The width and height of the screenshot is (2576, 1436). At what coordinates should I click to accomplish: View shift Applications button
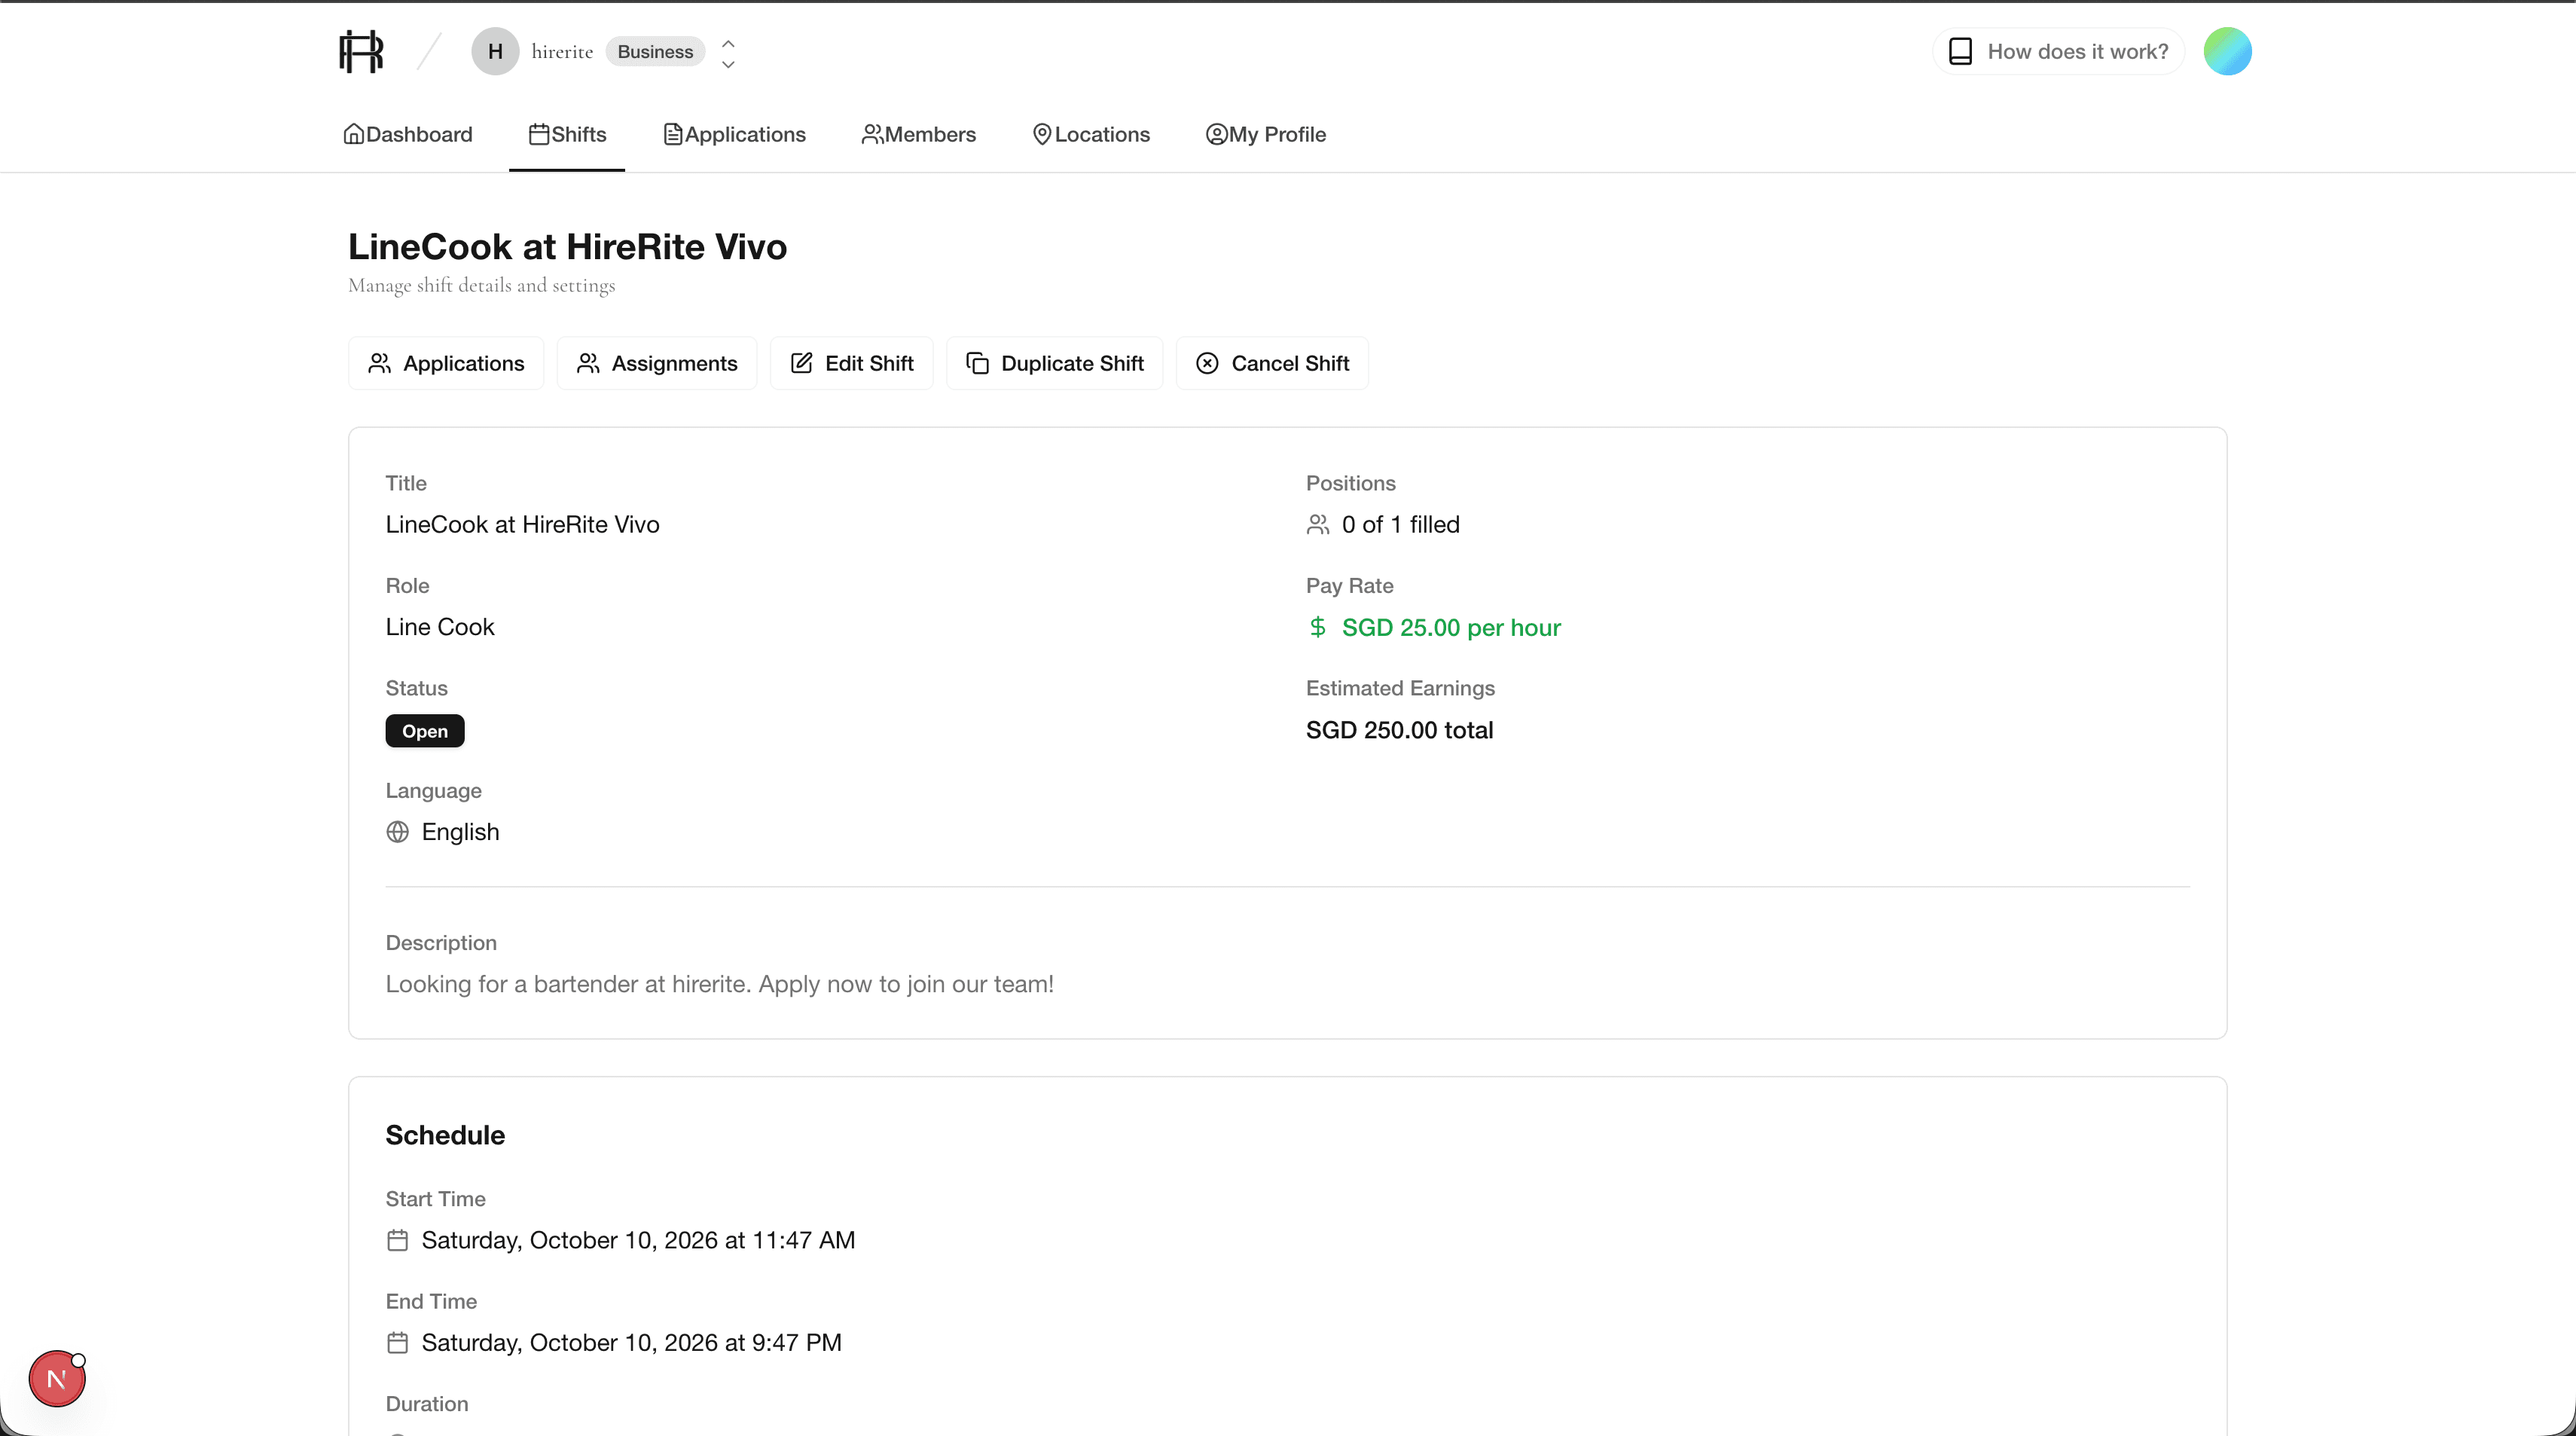point(446,364)
